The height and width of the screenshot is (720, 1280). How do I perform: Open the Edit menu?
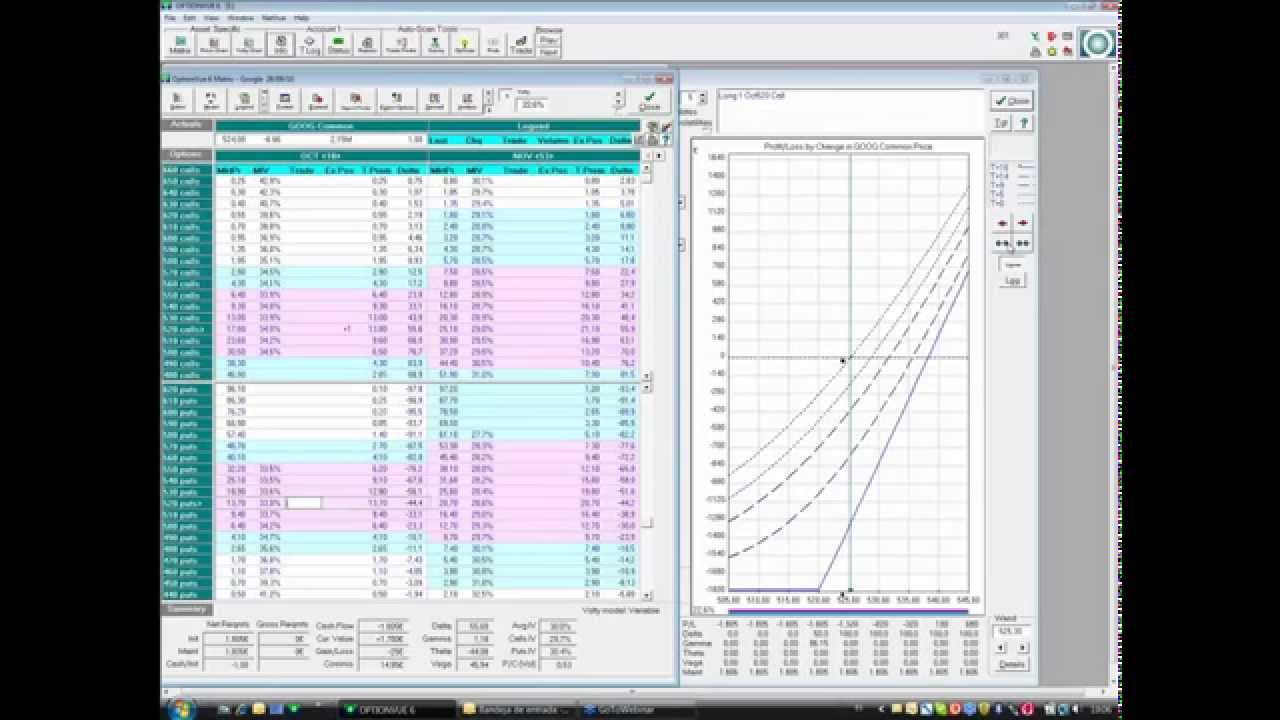[x=189, y=18]
